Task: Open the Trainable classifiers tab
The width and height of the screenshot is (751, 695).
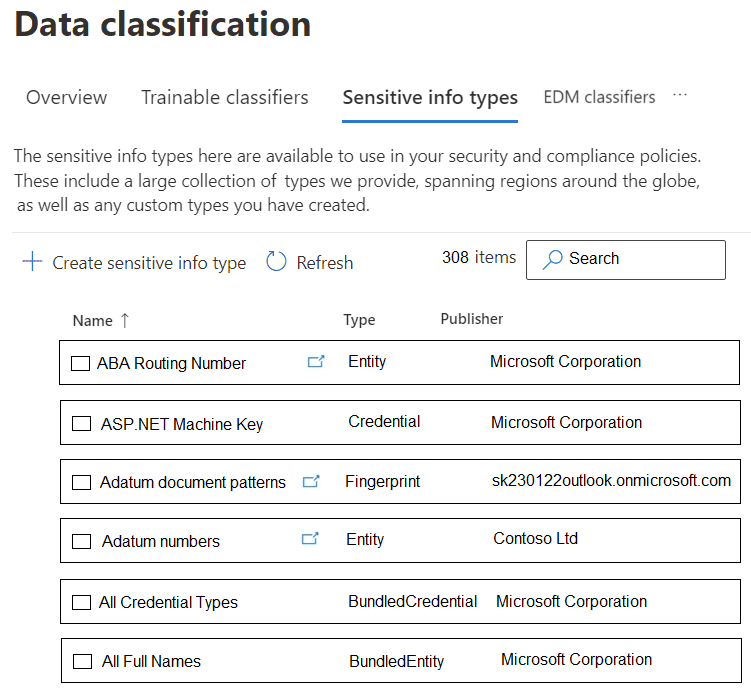Action: (225, 97)
